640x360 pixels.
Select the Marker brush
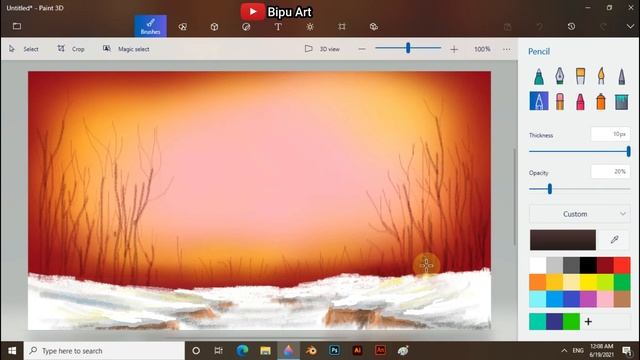[x=539, y=76]
